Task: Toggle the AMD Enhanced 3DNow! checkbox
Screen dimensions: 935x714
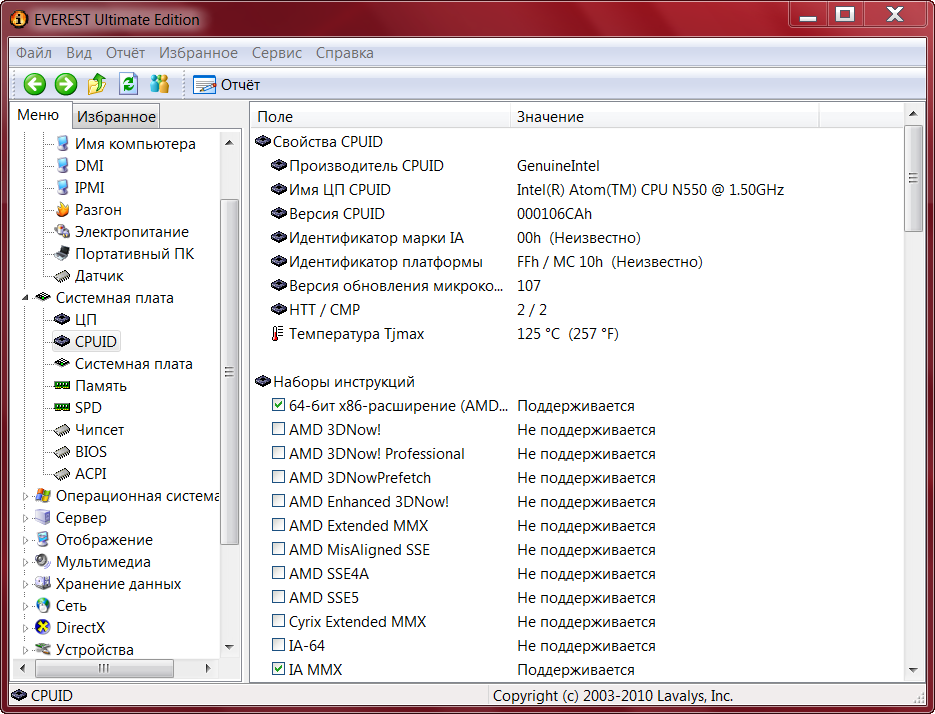Action: pos(278,500)
